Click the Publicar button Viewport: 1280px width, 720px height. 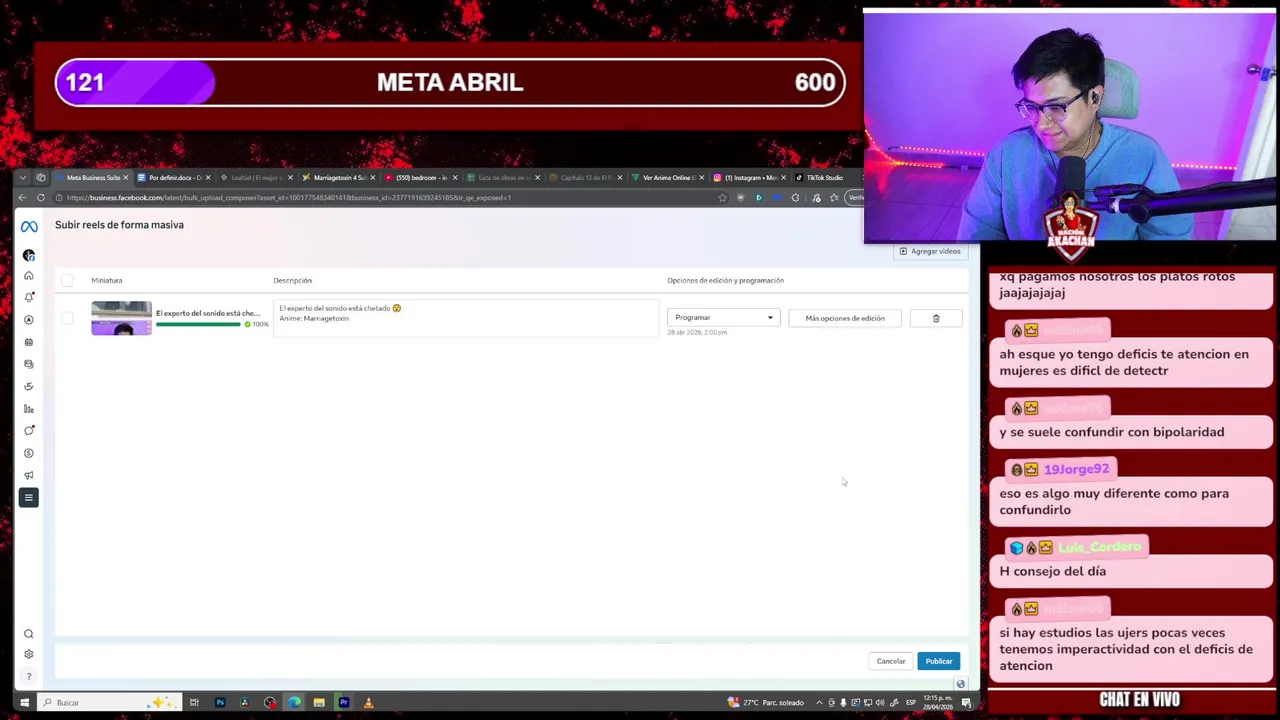[938, 661]
